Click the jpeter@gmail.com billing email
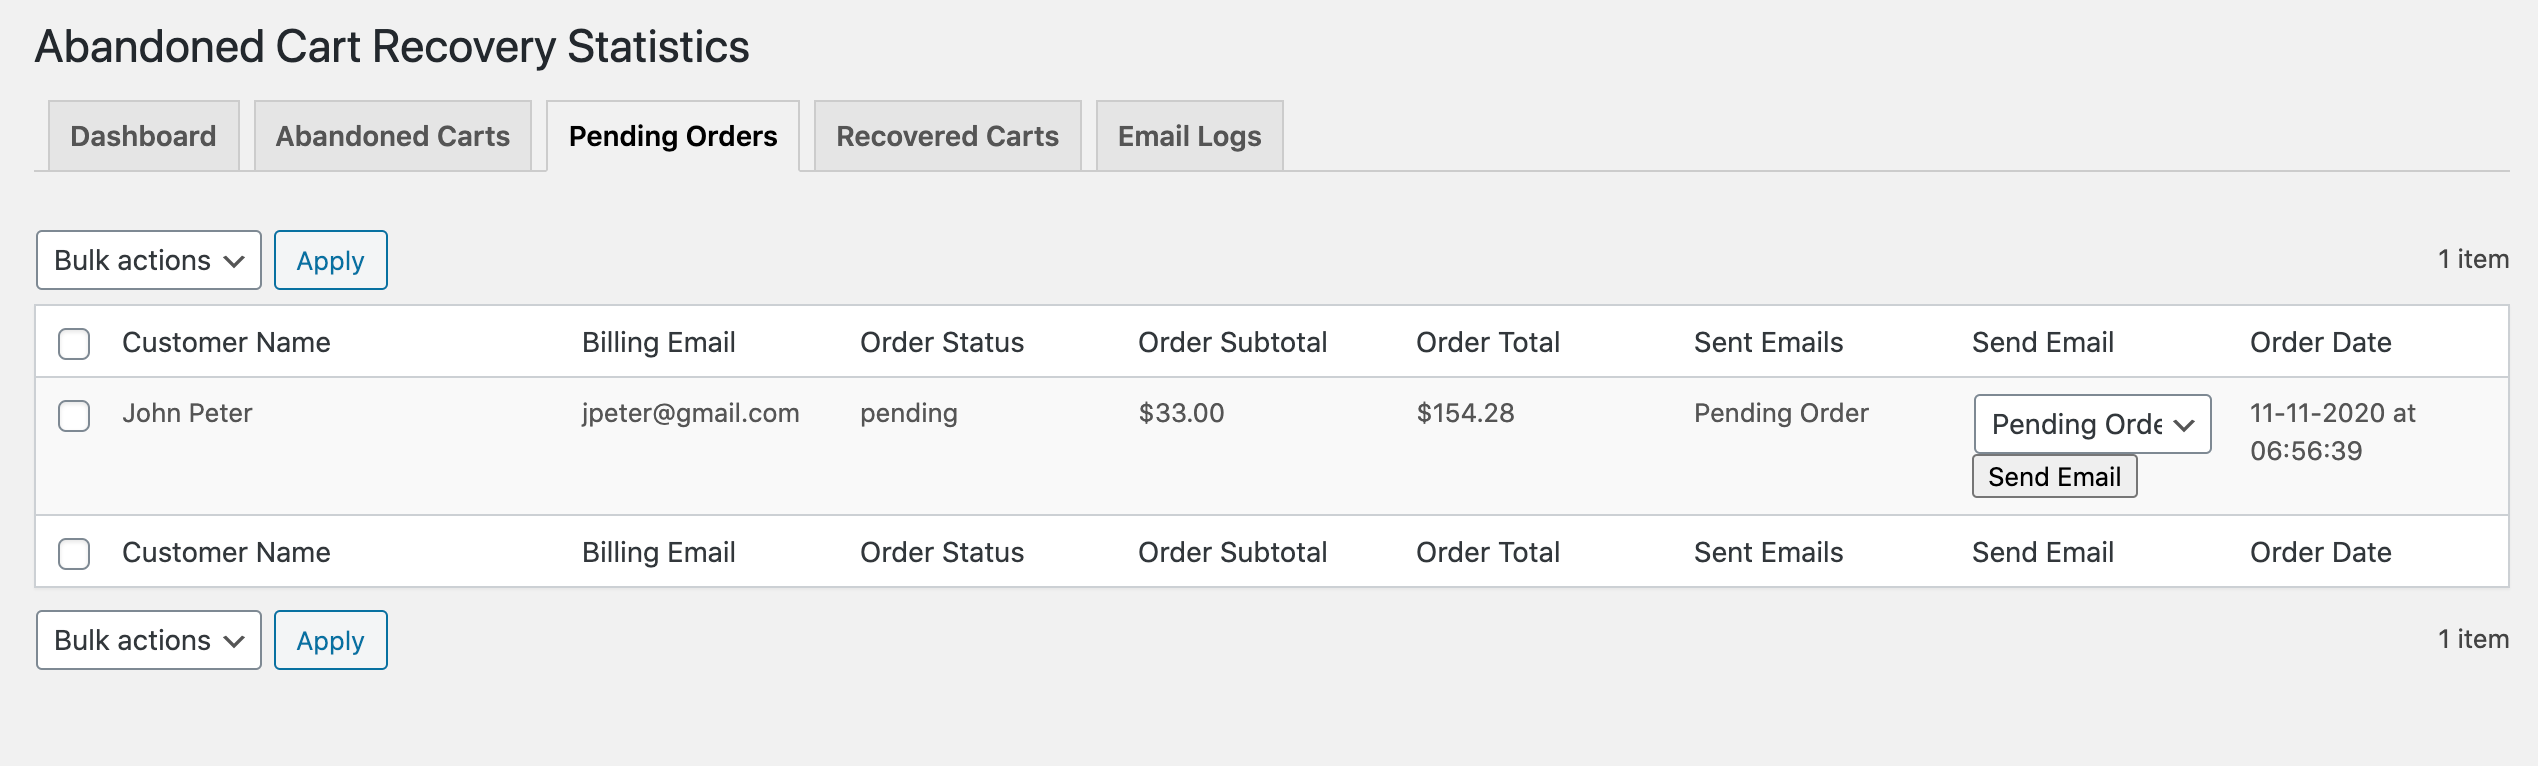 click(x=690, y=413)
